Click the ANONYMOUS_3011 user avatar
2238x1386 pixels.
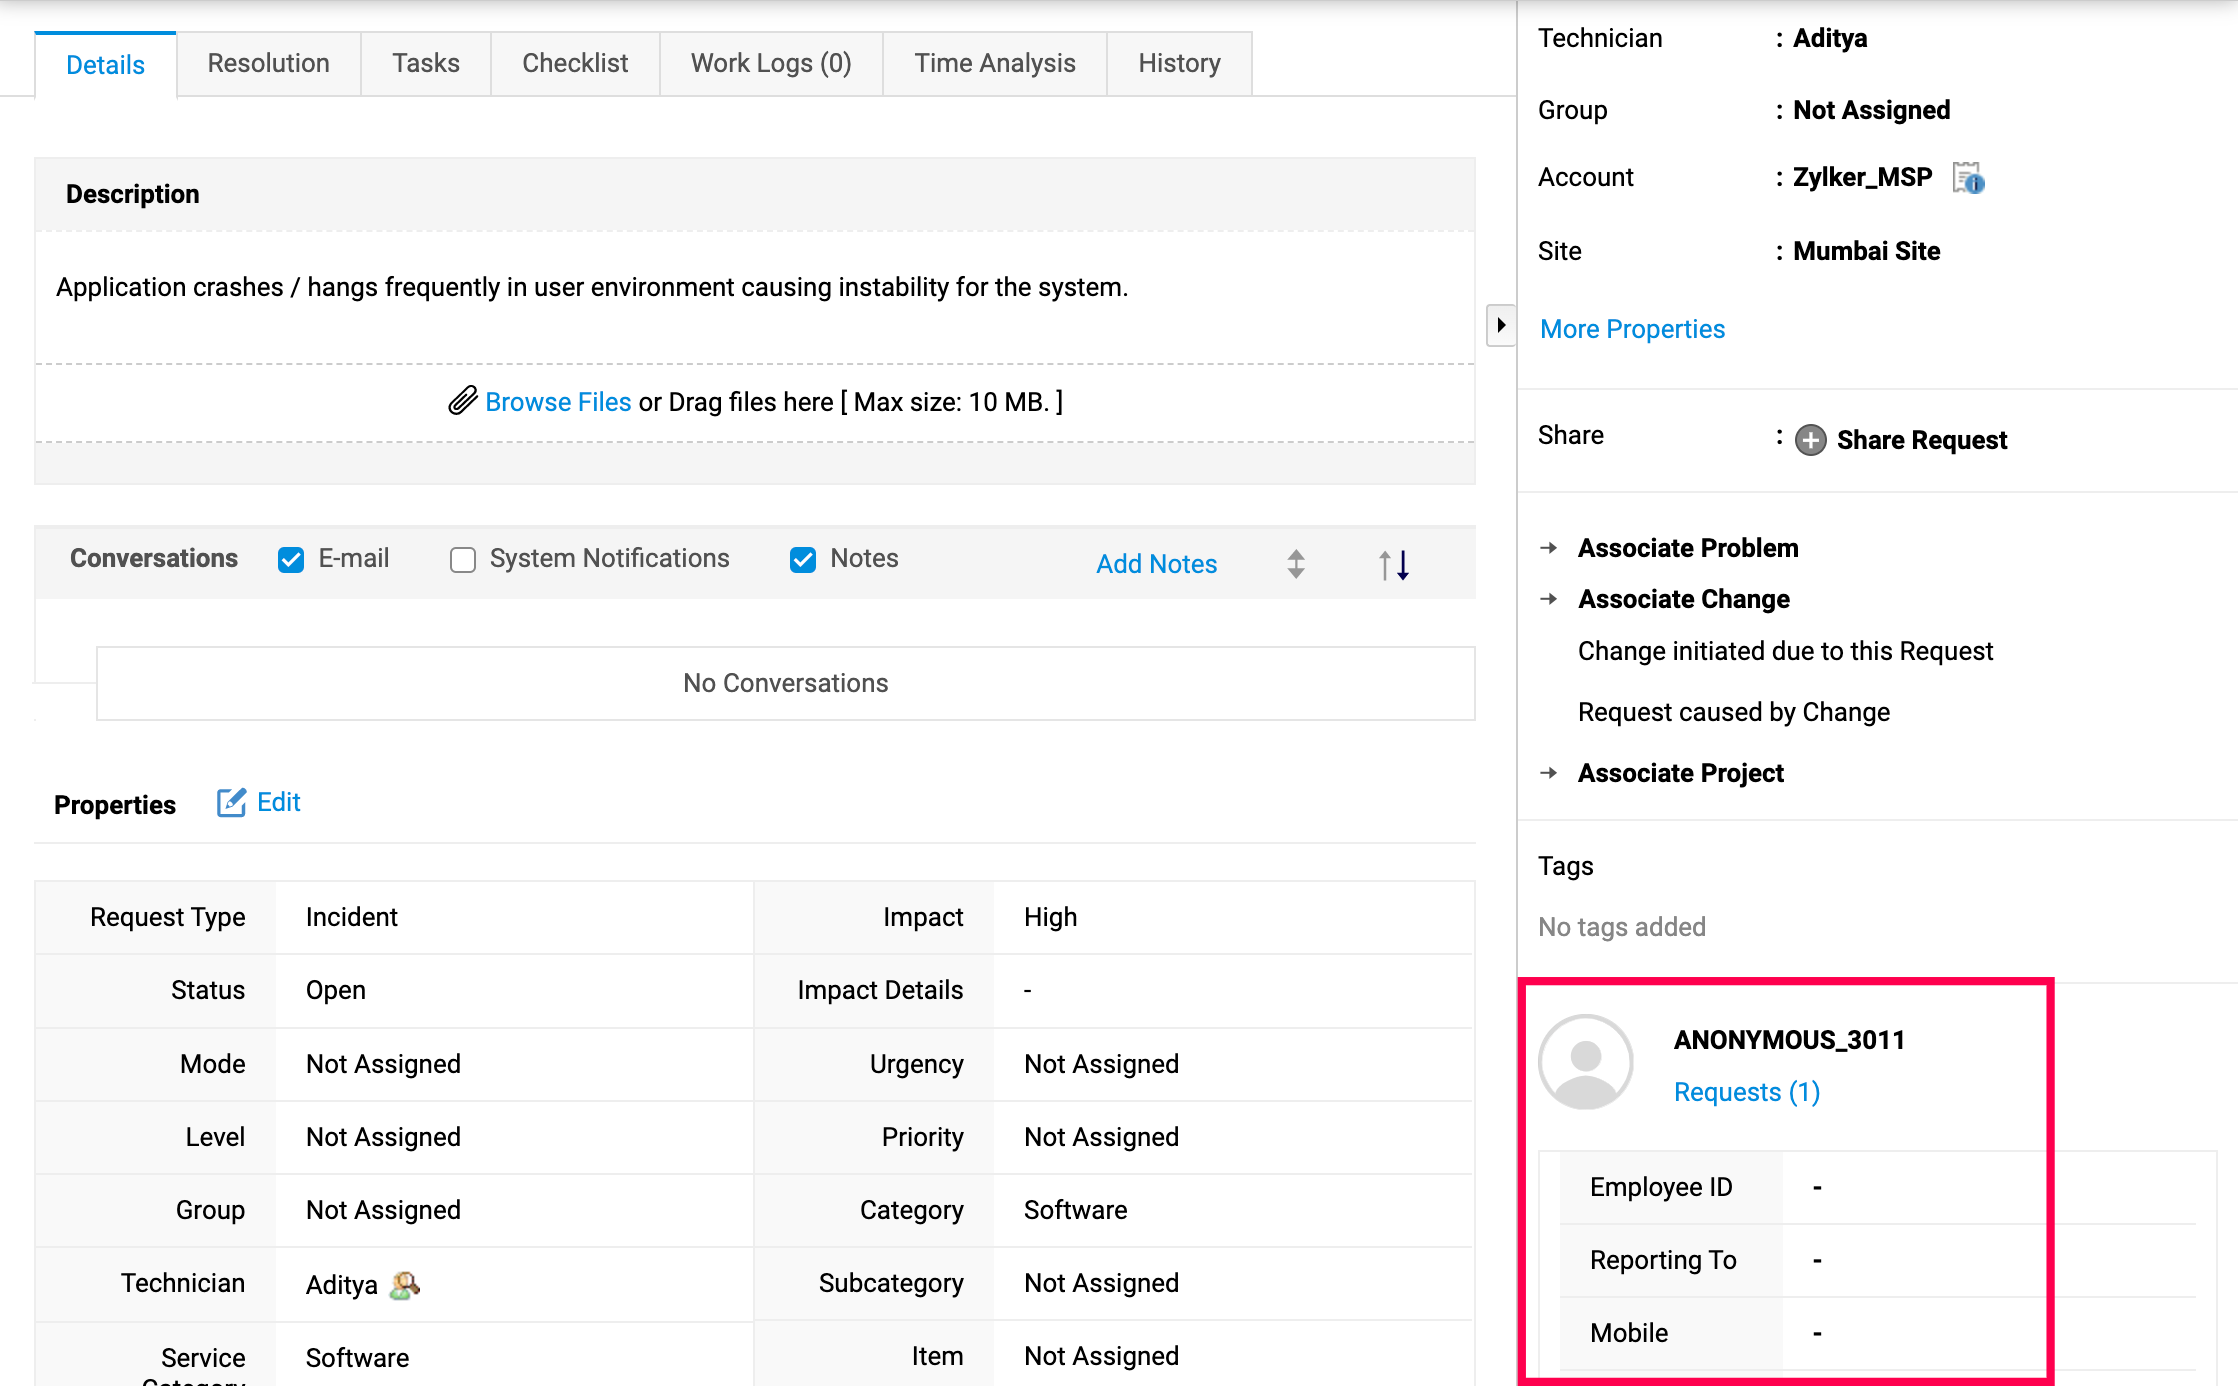pyautogui.click(x=1585, y=1062)
